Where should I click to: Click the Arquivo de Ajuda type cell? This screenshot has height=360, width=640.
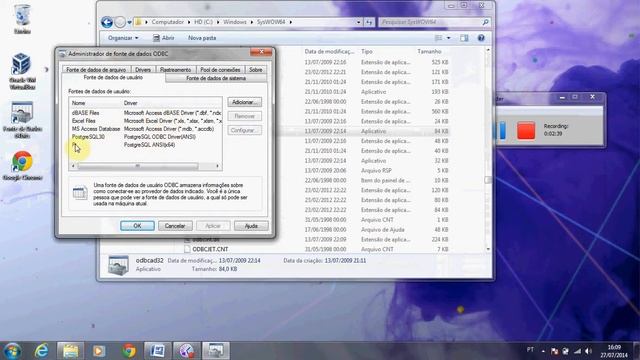tap(382, 229)
